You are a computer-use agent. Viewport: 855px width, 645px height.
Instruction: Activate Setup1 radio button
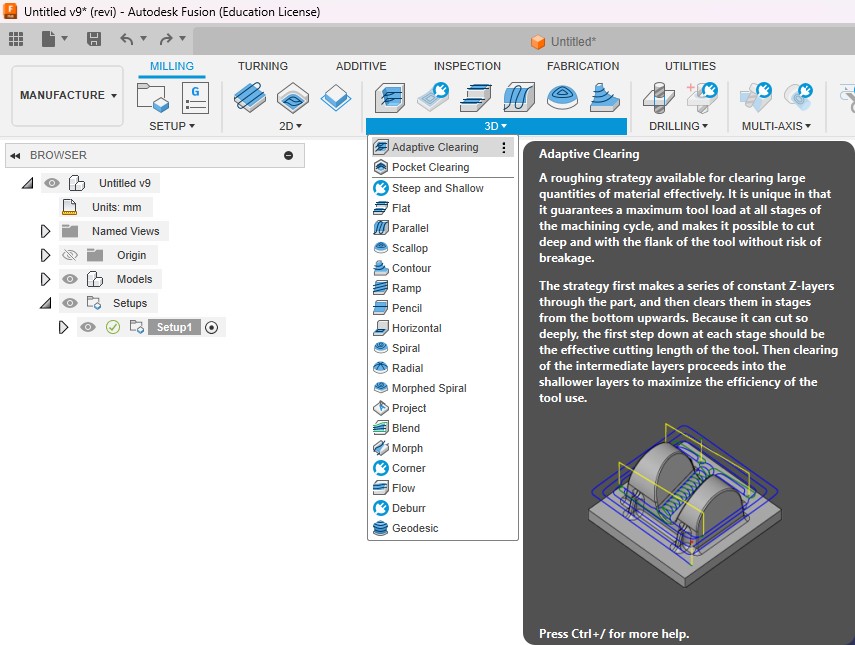tap(212, 328)
